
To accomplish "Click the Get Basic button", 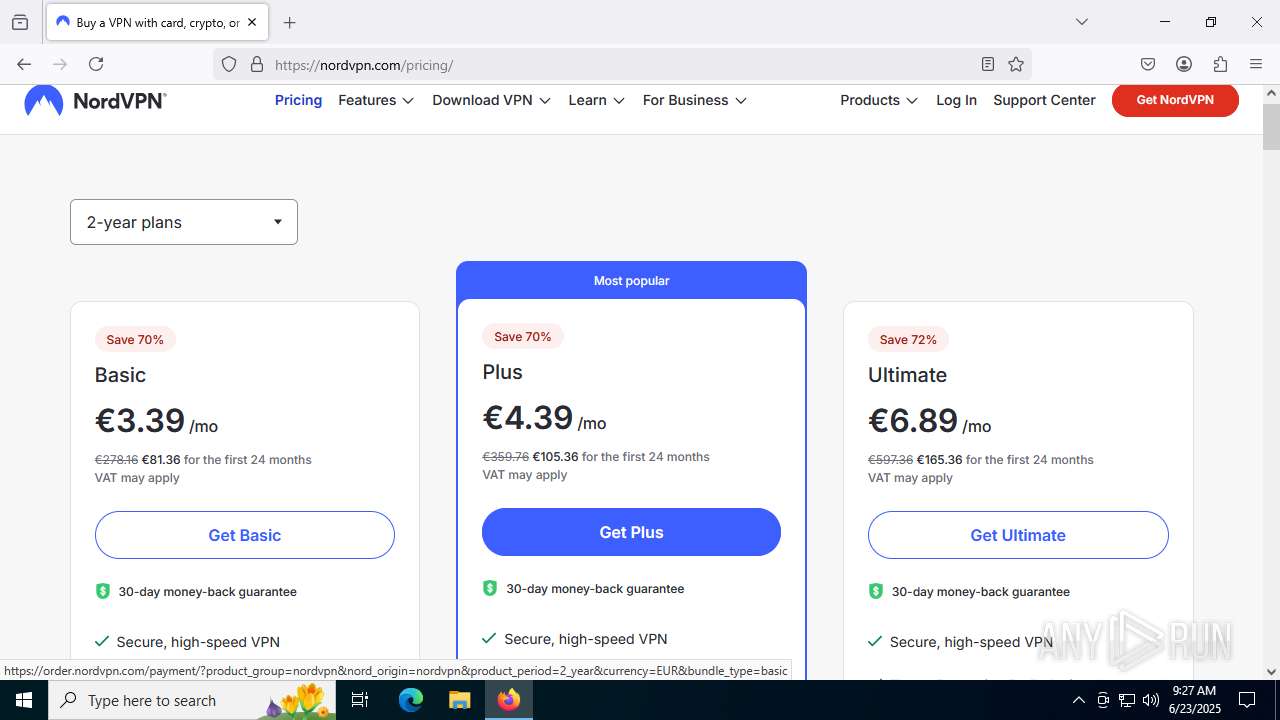I will click(245, 535).
